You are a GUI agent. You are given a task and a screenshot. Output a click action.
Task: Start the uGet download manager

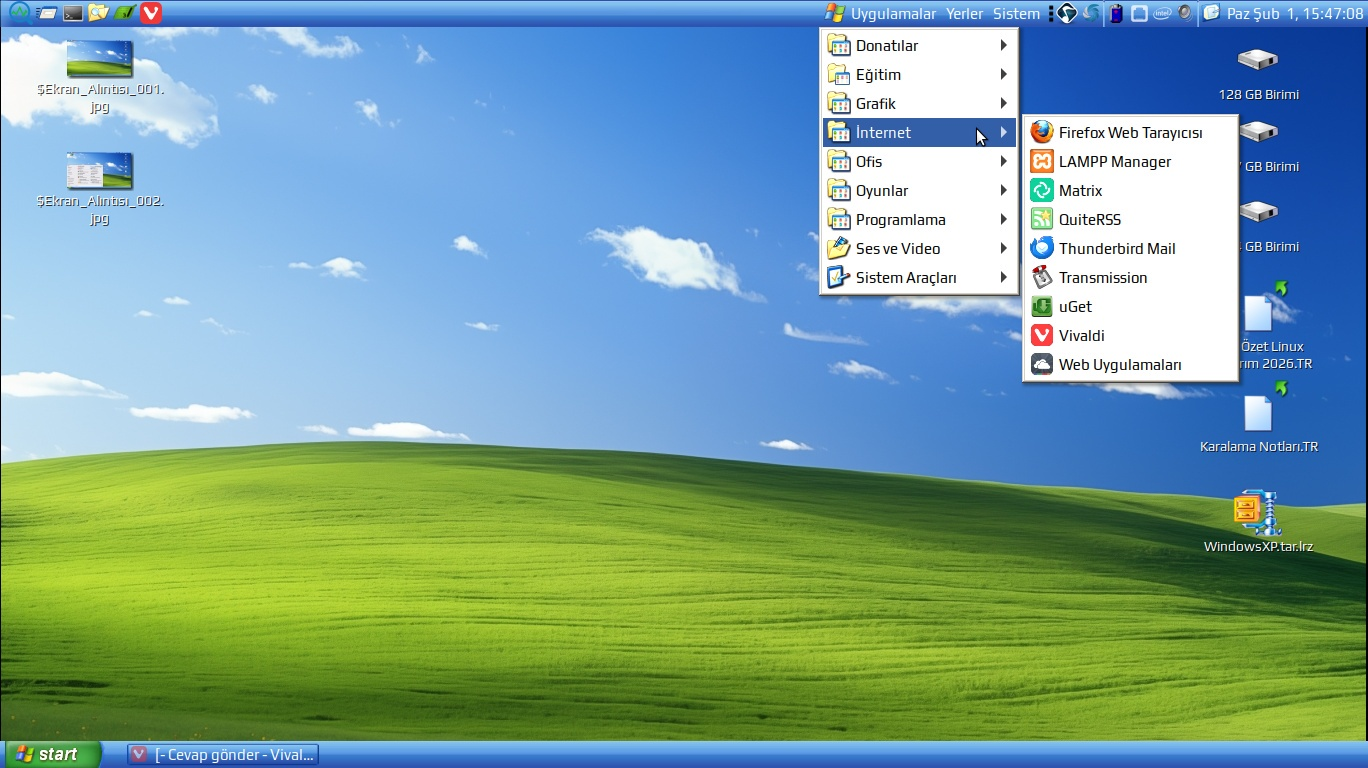pos(1130,306)
